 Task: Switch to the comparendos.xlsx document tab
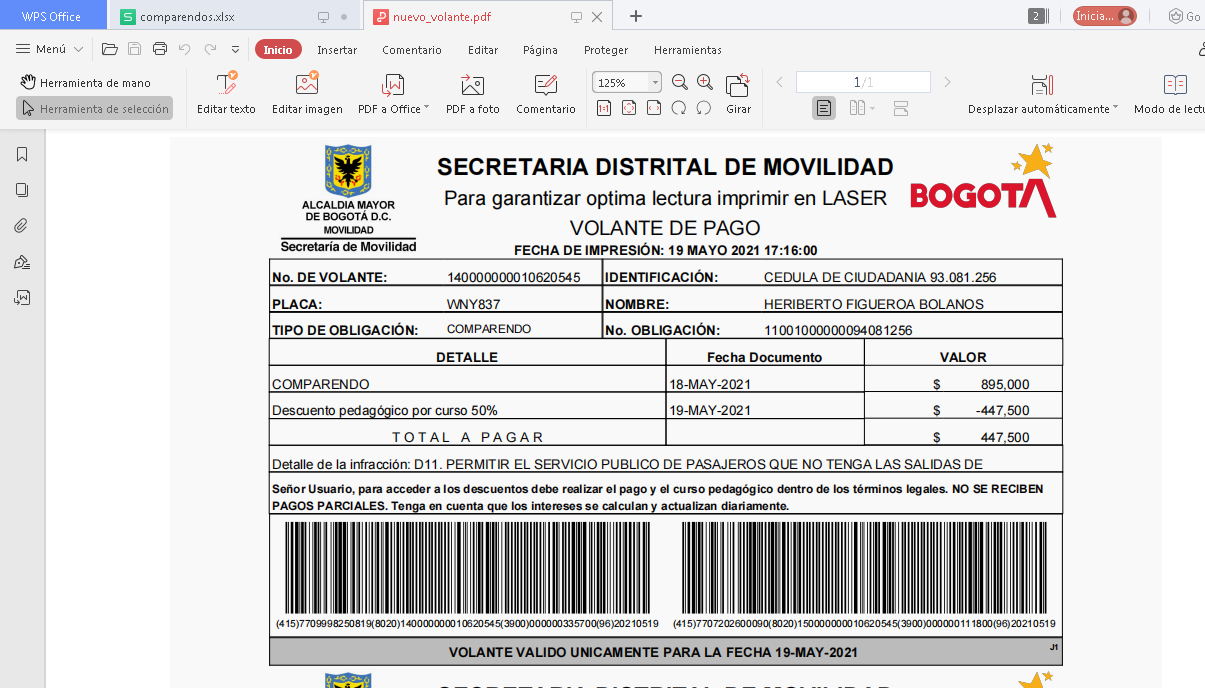tap(187, 17)
